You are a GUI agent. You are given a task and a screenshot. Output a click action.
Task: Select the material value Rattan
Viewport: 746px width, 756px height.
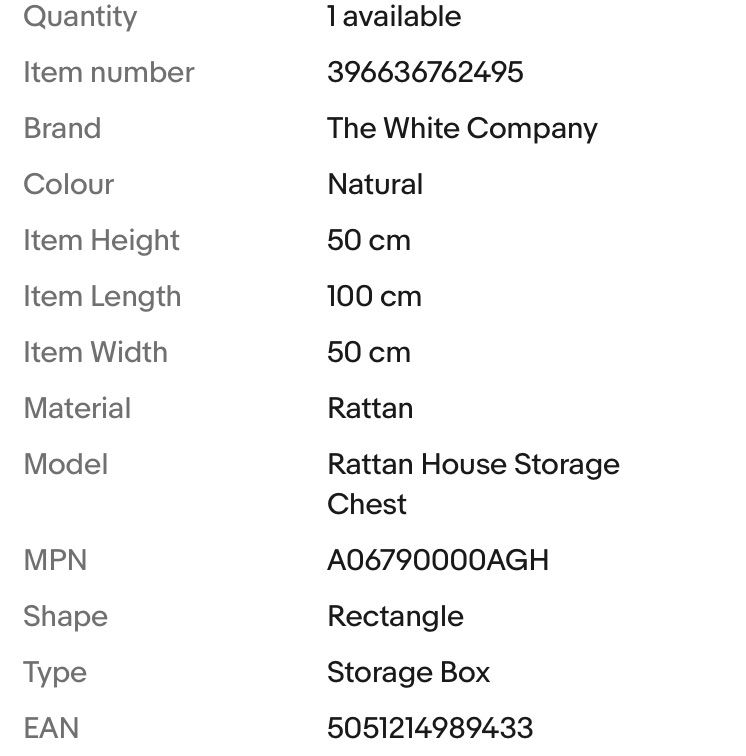pos(370,408)
